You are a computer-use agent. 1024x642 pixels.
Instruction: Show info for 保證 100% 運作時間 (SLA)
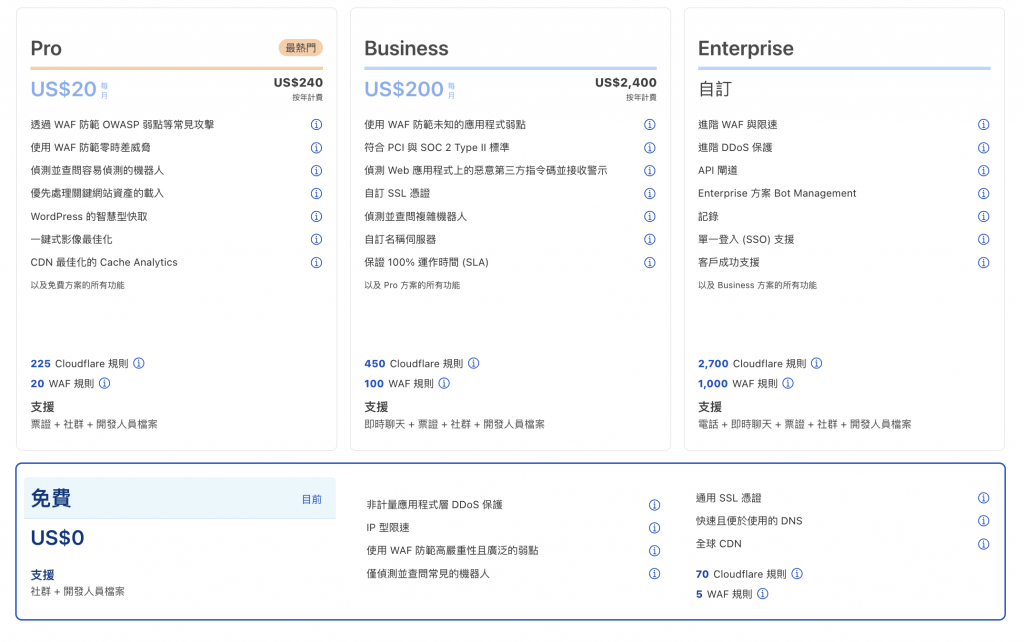tap(650, 263)
